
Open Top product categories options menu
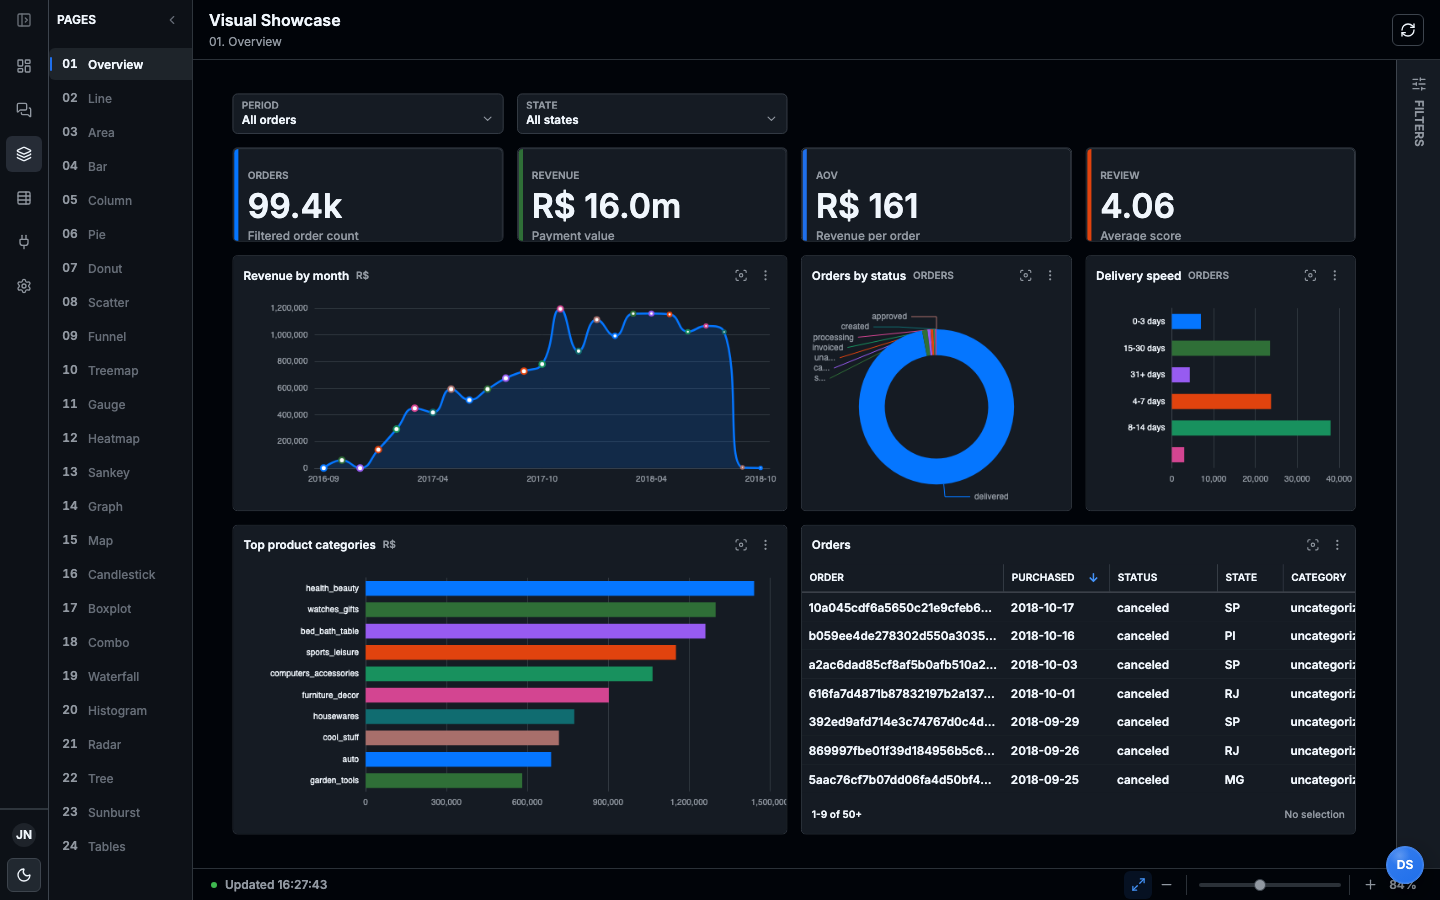coord(766,545)
